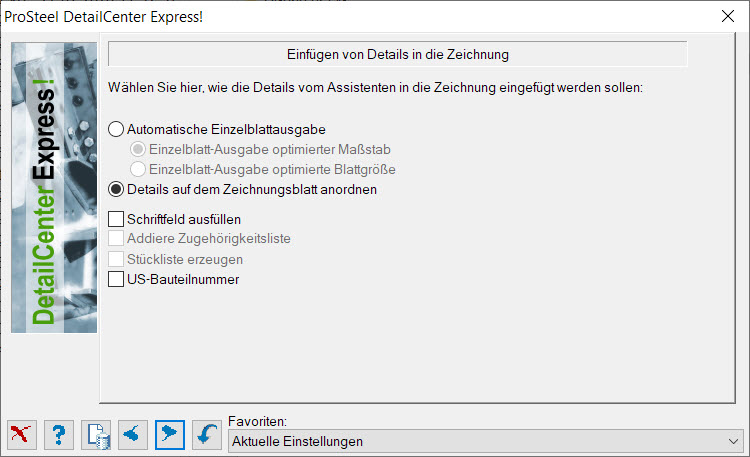The image size is (750, 457).
Task: Click the document template save icon
Action: point(96,435)
